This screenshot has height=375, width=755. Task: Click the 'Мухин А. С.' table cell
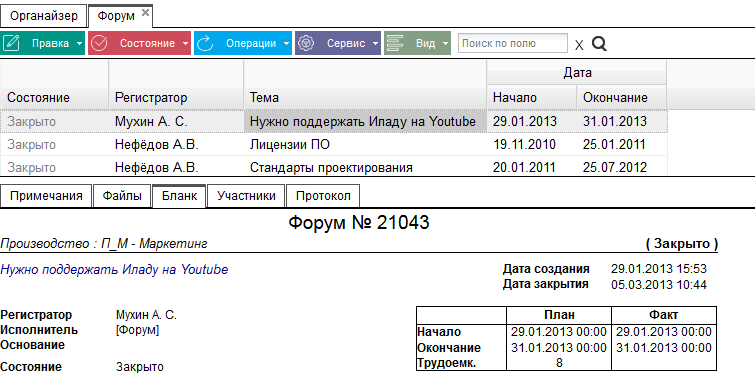[176, 122]
